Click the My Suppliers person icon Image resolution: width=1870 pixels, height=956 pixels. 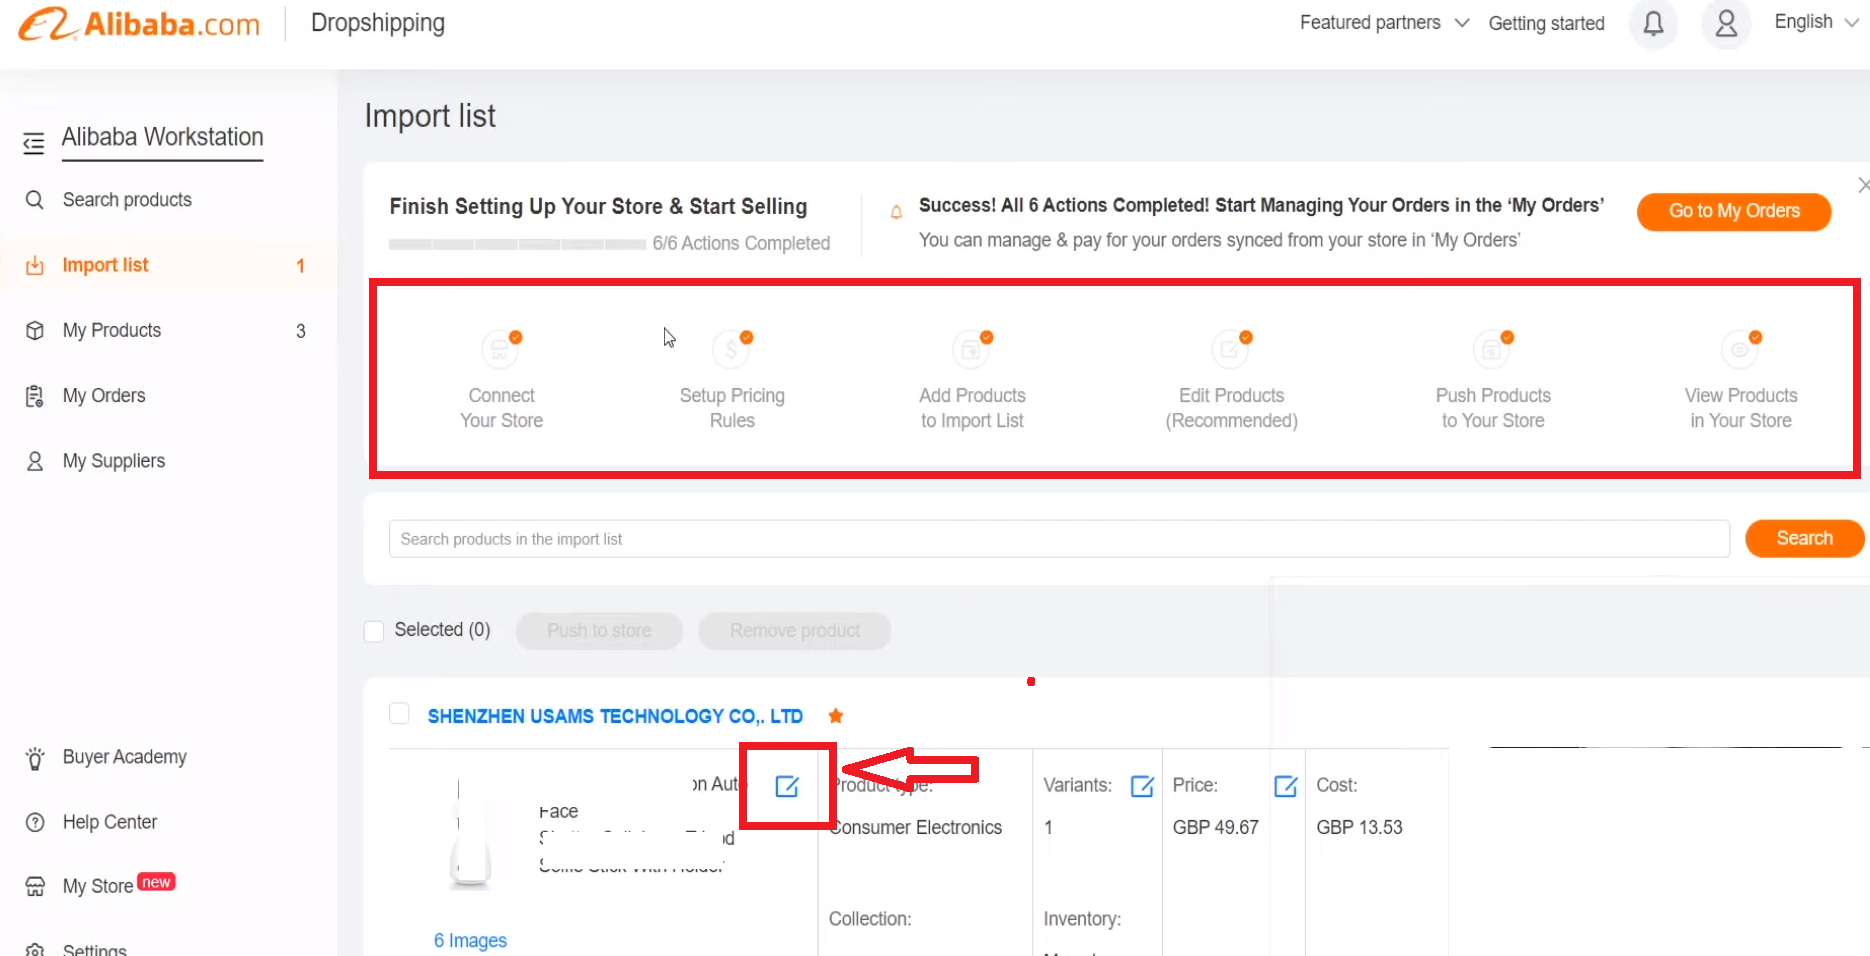pyautogui.click(x=35, y=461)
